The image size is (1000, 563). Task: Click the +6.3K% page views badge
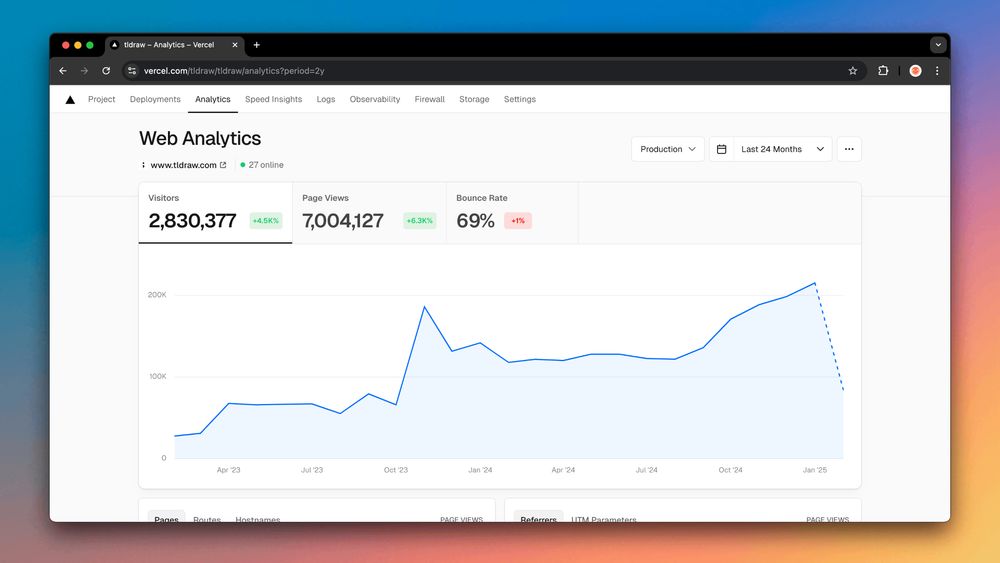pyautogui.click(x=420, y=221)
